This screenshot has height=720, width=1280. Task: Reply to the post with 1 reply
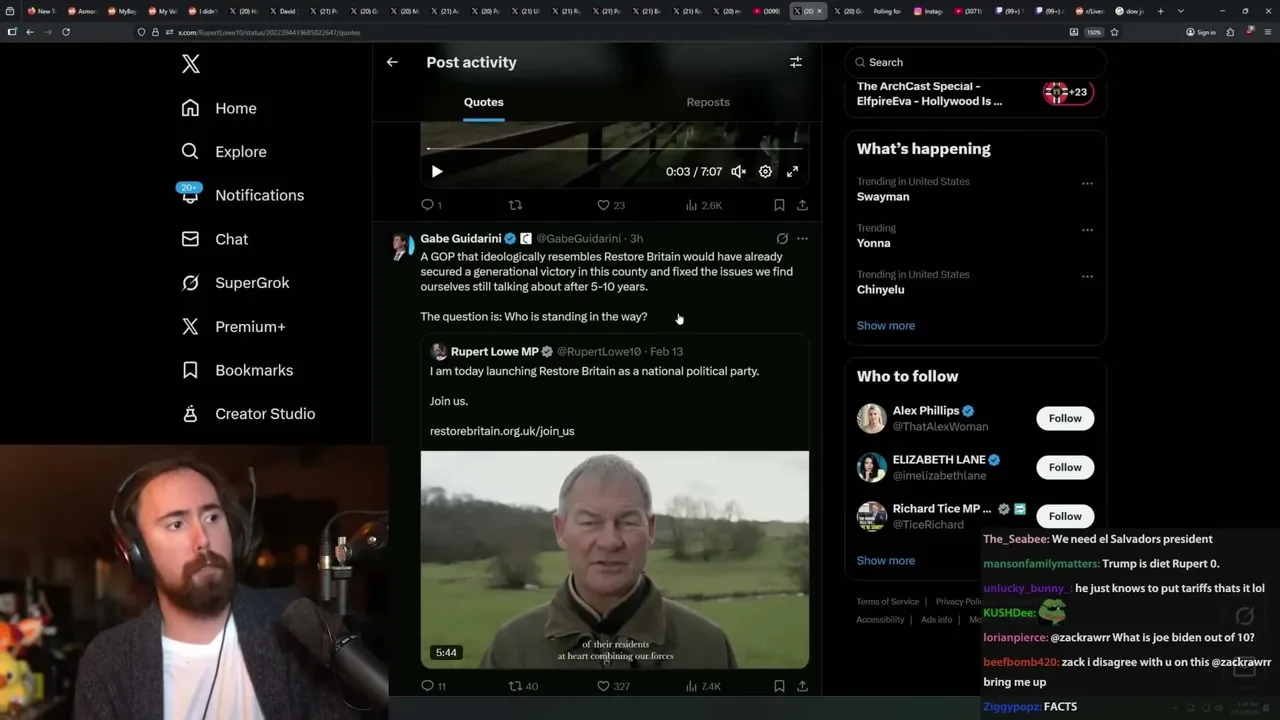431,205
